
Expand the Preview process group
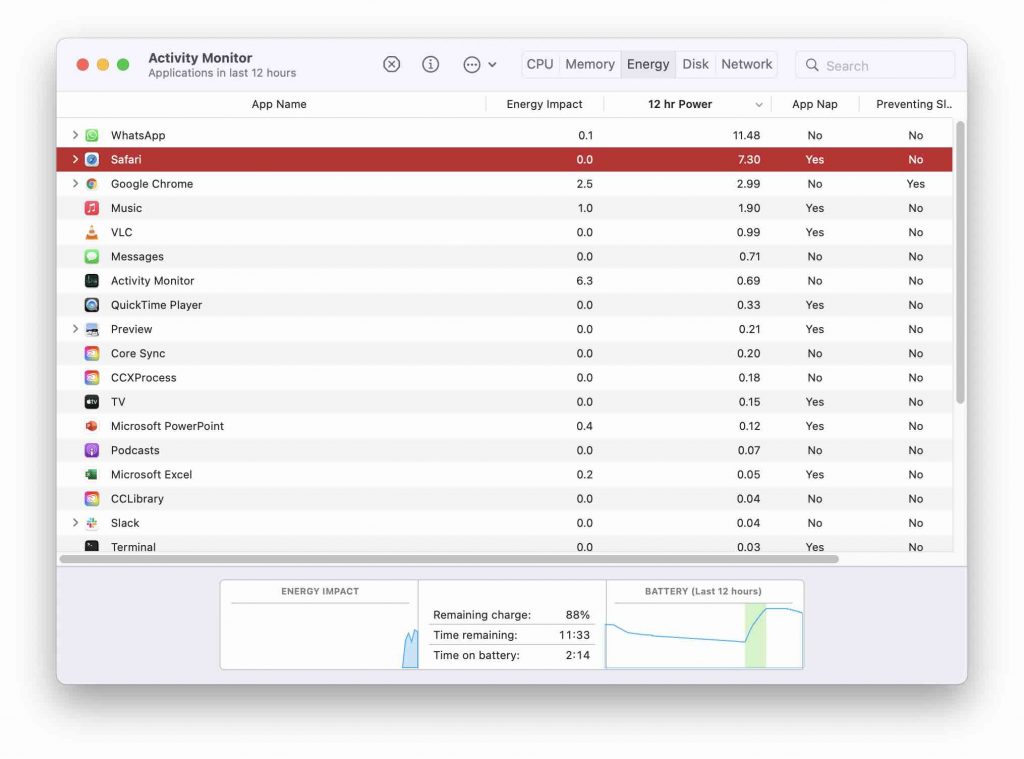[76, 329]
